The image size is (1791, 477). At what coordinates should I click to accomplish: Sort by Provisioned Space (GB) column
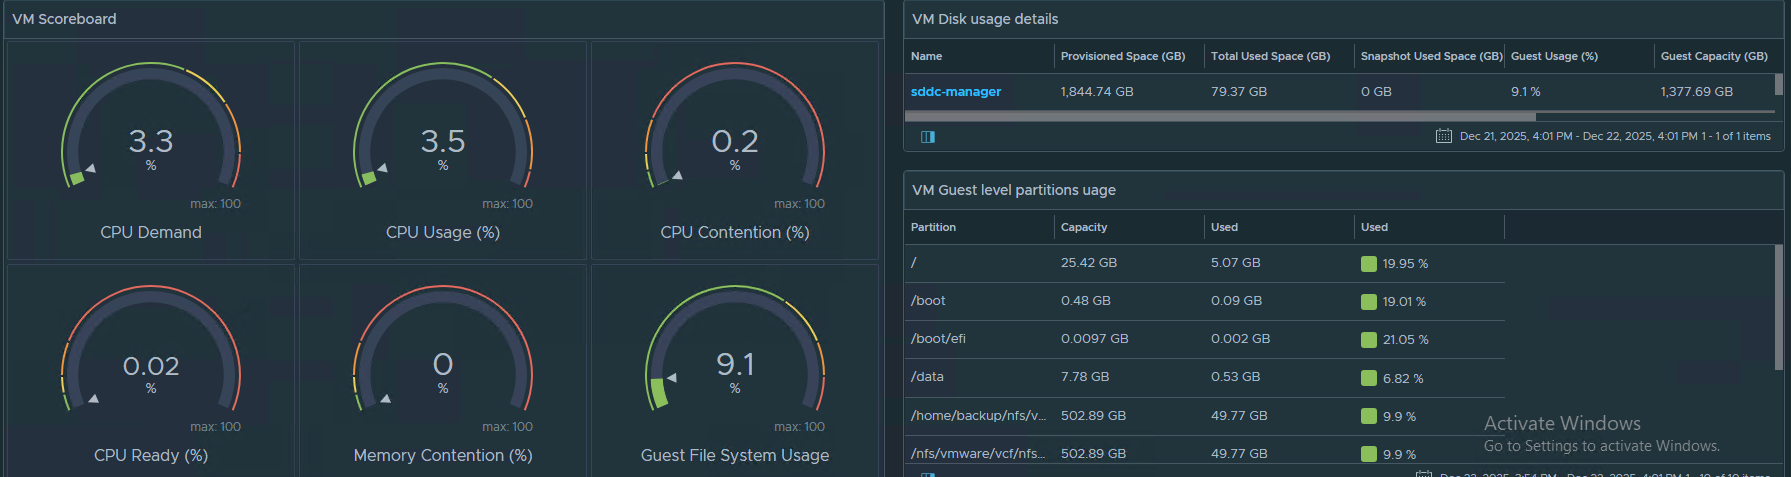click(1122, 56)
